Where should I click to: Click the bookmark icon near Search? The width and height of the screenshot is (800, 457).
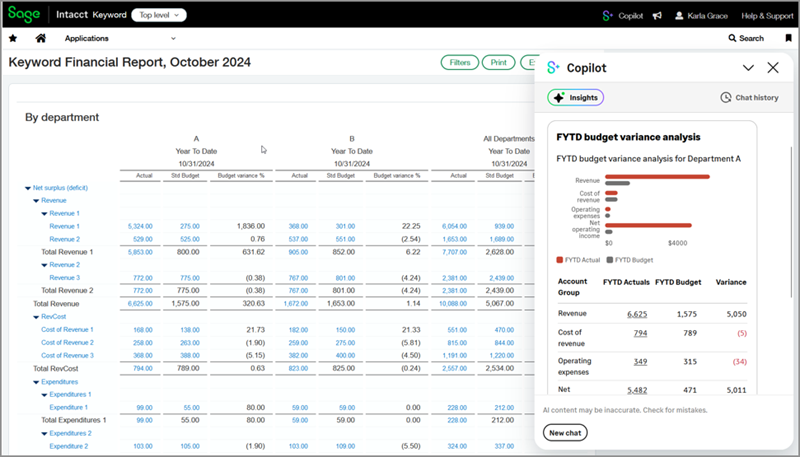point(788,38)
